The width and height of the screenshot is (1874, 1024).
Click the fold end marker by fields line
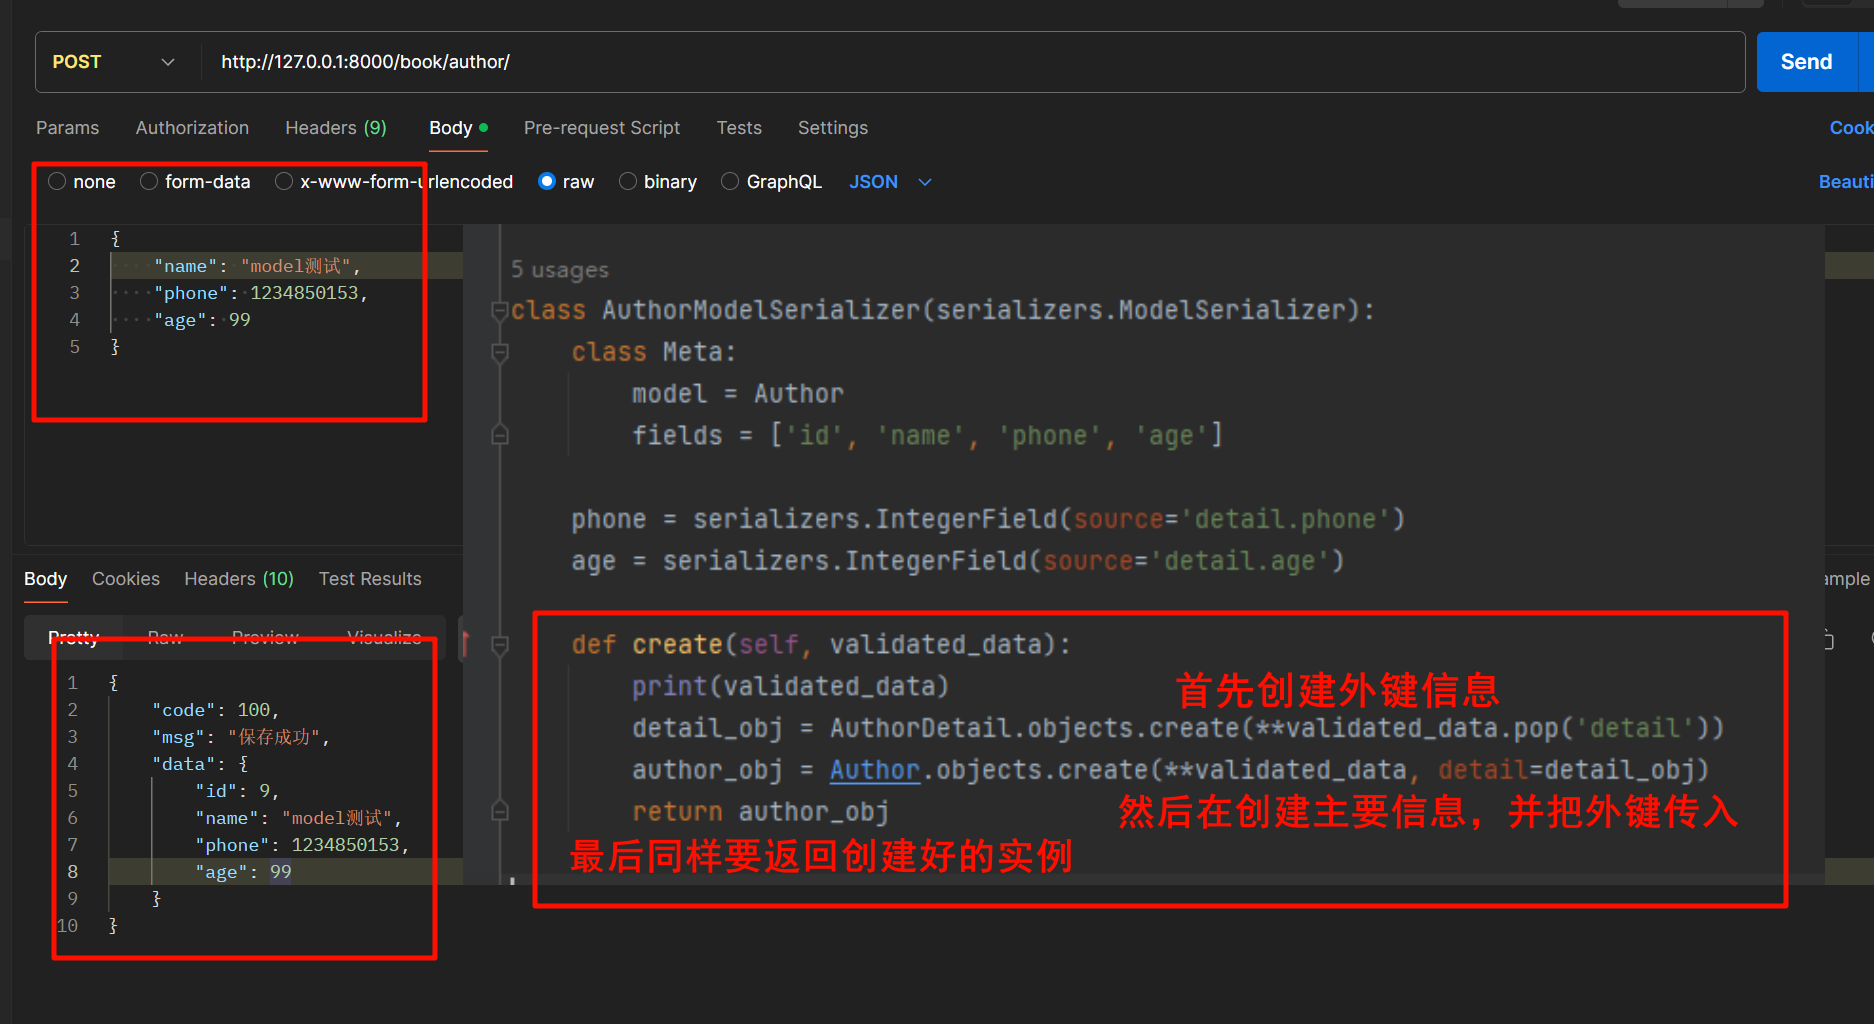[500, 435]
